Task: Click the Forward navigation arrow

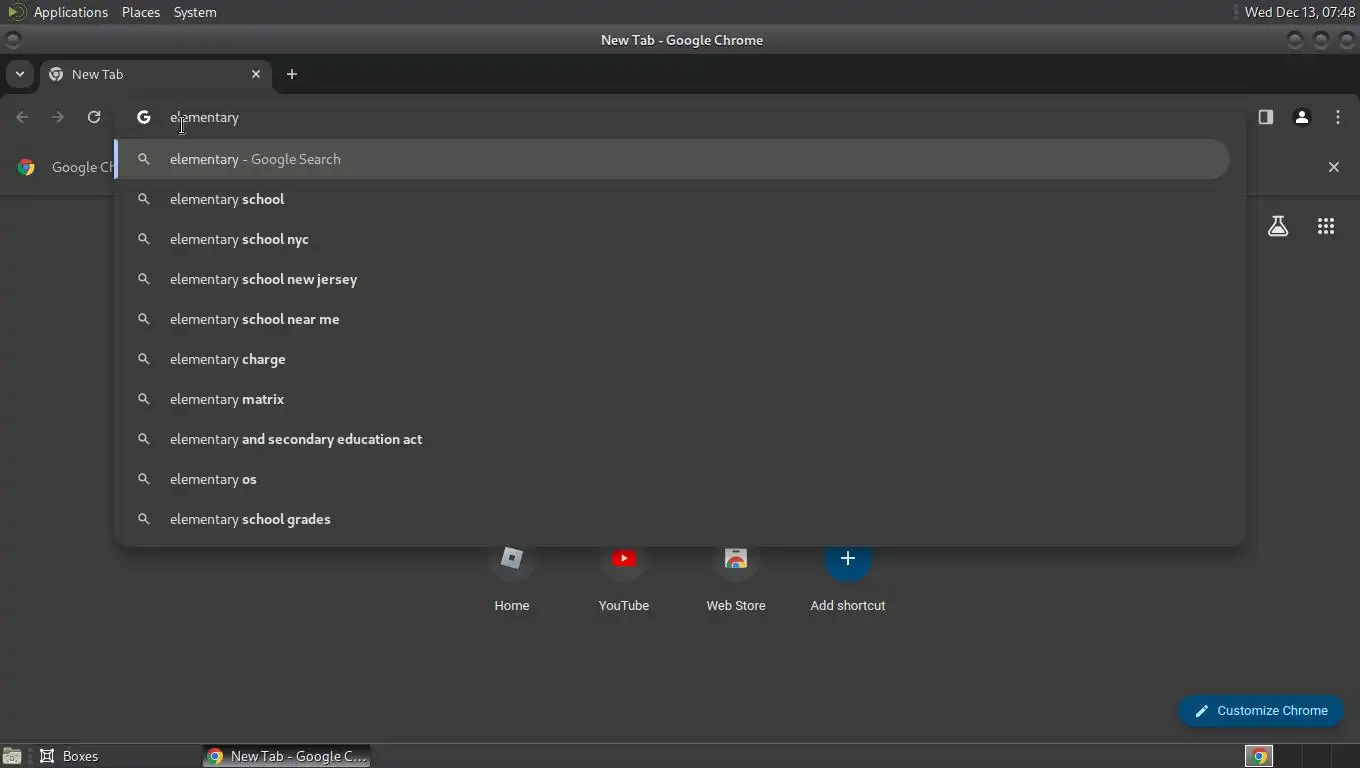Action: point(58,117)
